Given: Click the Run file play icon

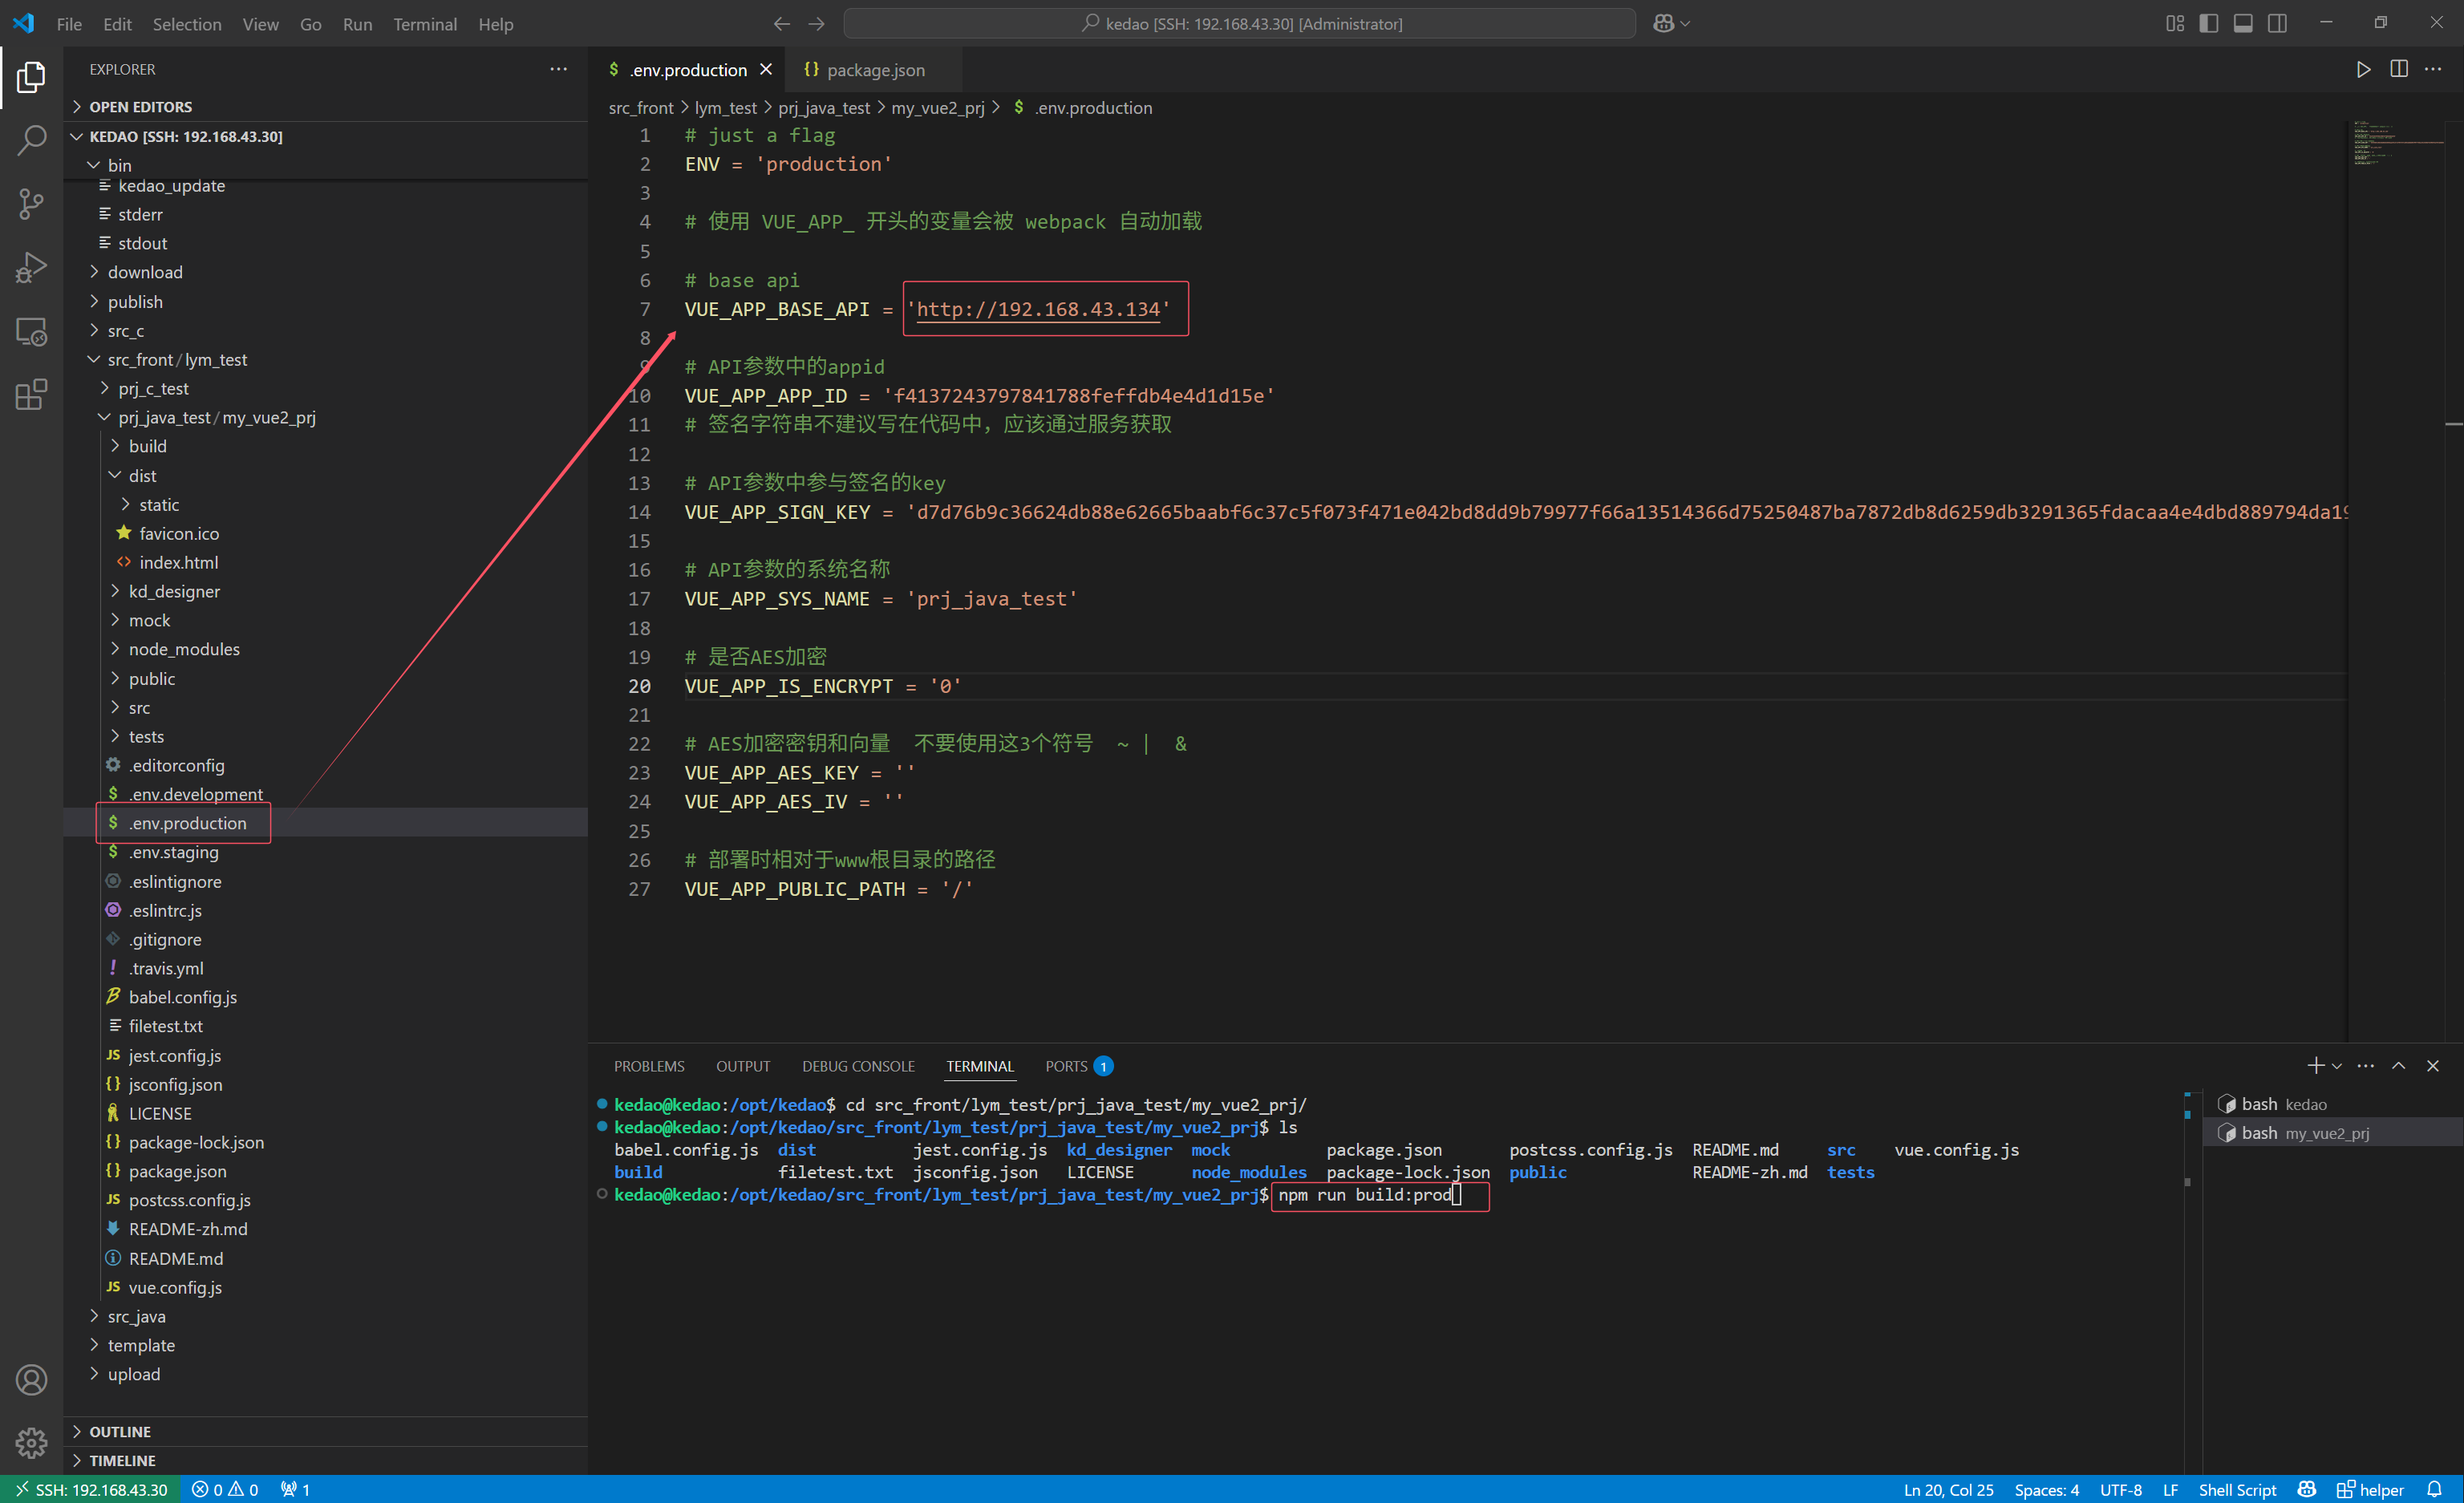Looking at the screenshot, I should (2363, 69).
